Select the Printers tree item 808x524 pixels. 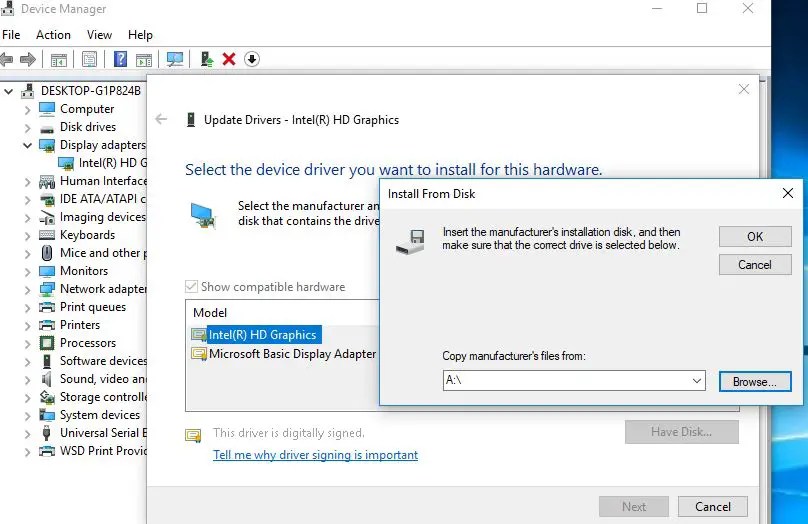80,325
